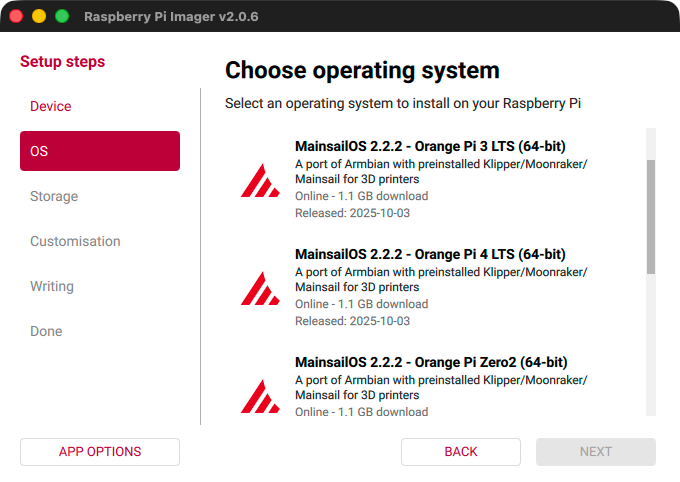The image size is (680, 482).
Task: Click Orange Pi 4 LTS release date 2025-10-03
Action: [352, 321]
